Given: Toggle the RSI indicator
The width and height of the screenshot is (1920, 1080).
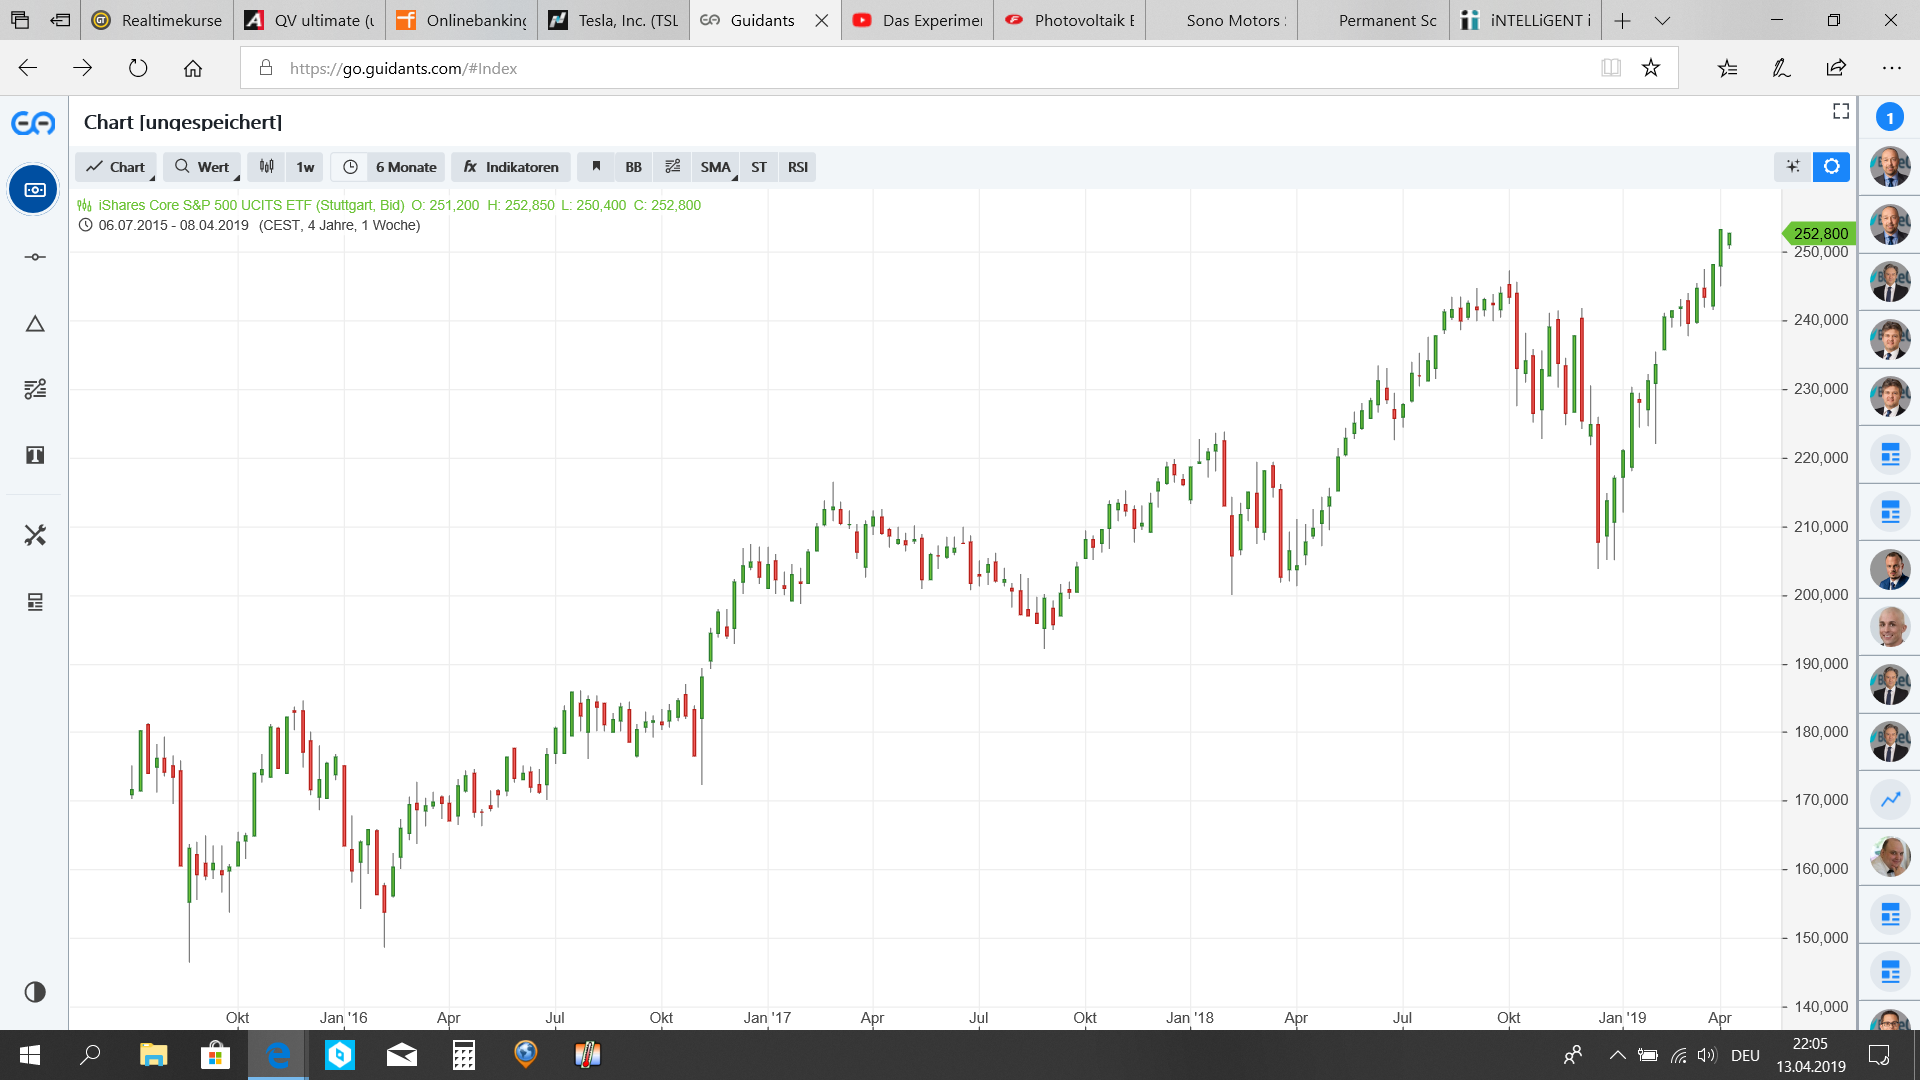Looking at the screenshot, I should 797,167.
